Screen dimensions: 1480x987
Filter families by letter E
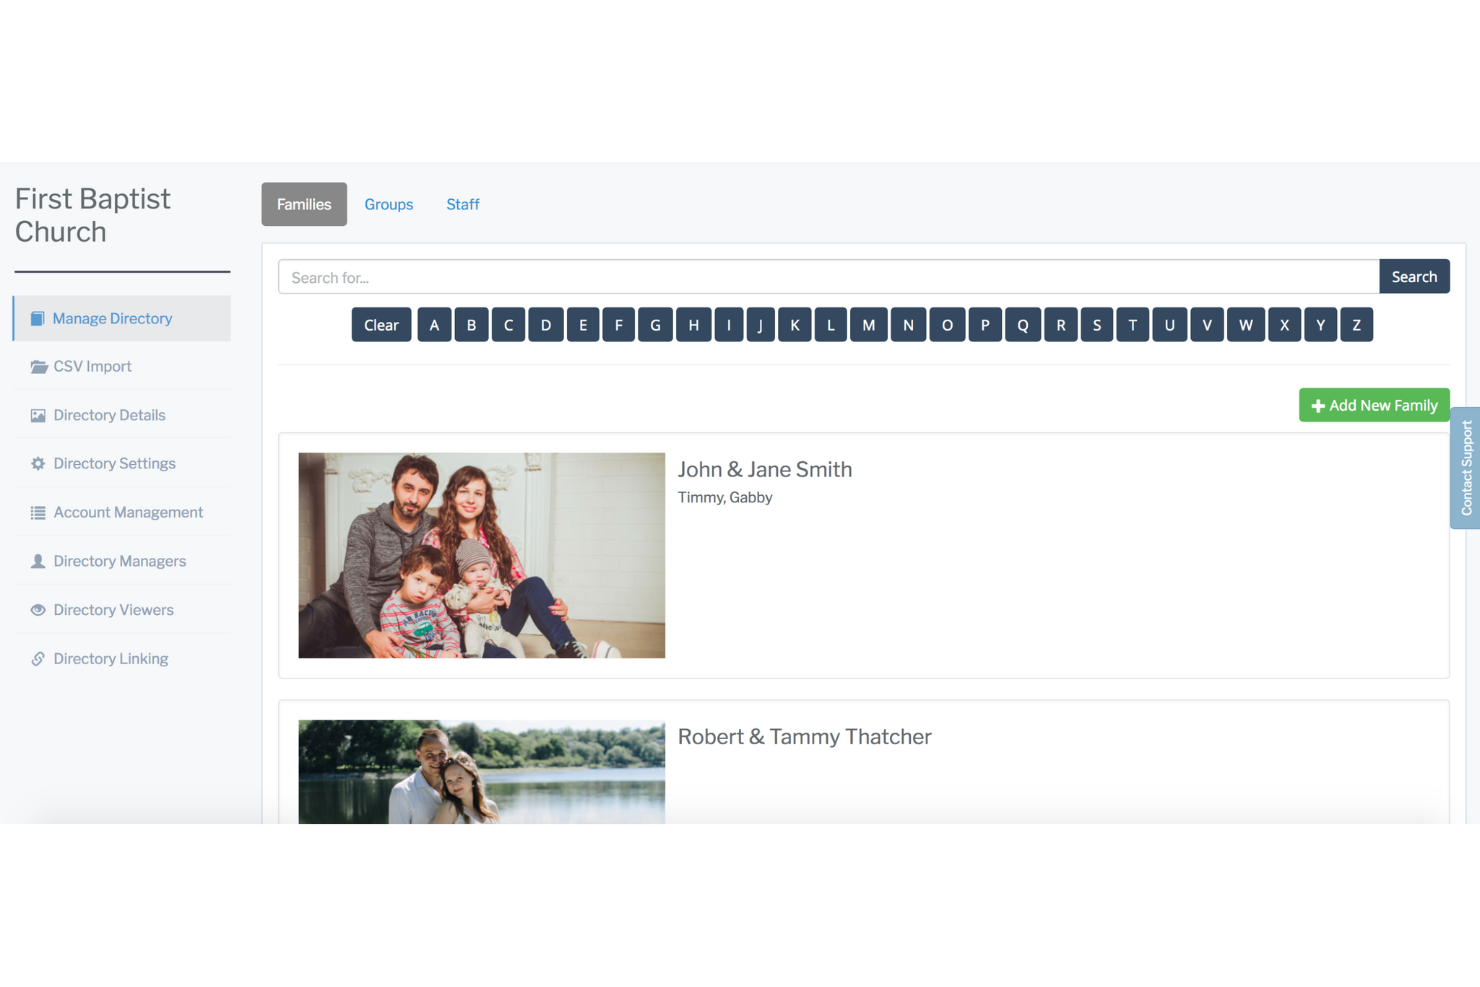[583, 325]
